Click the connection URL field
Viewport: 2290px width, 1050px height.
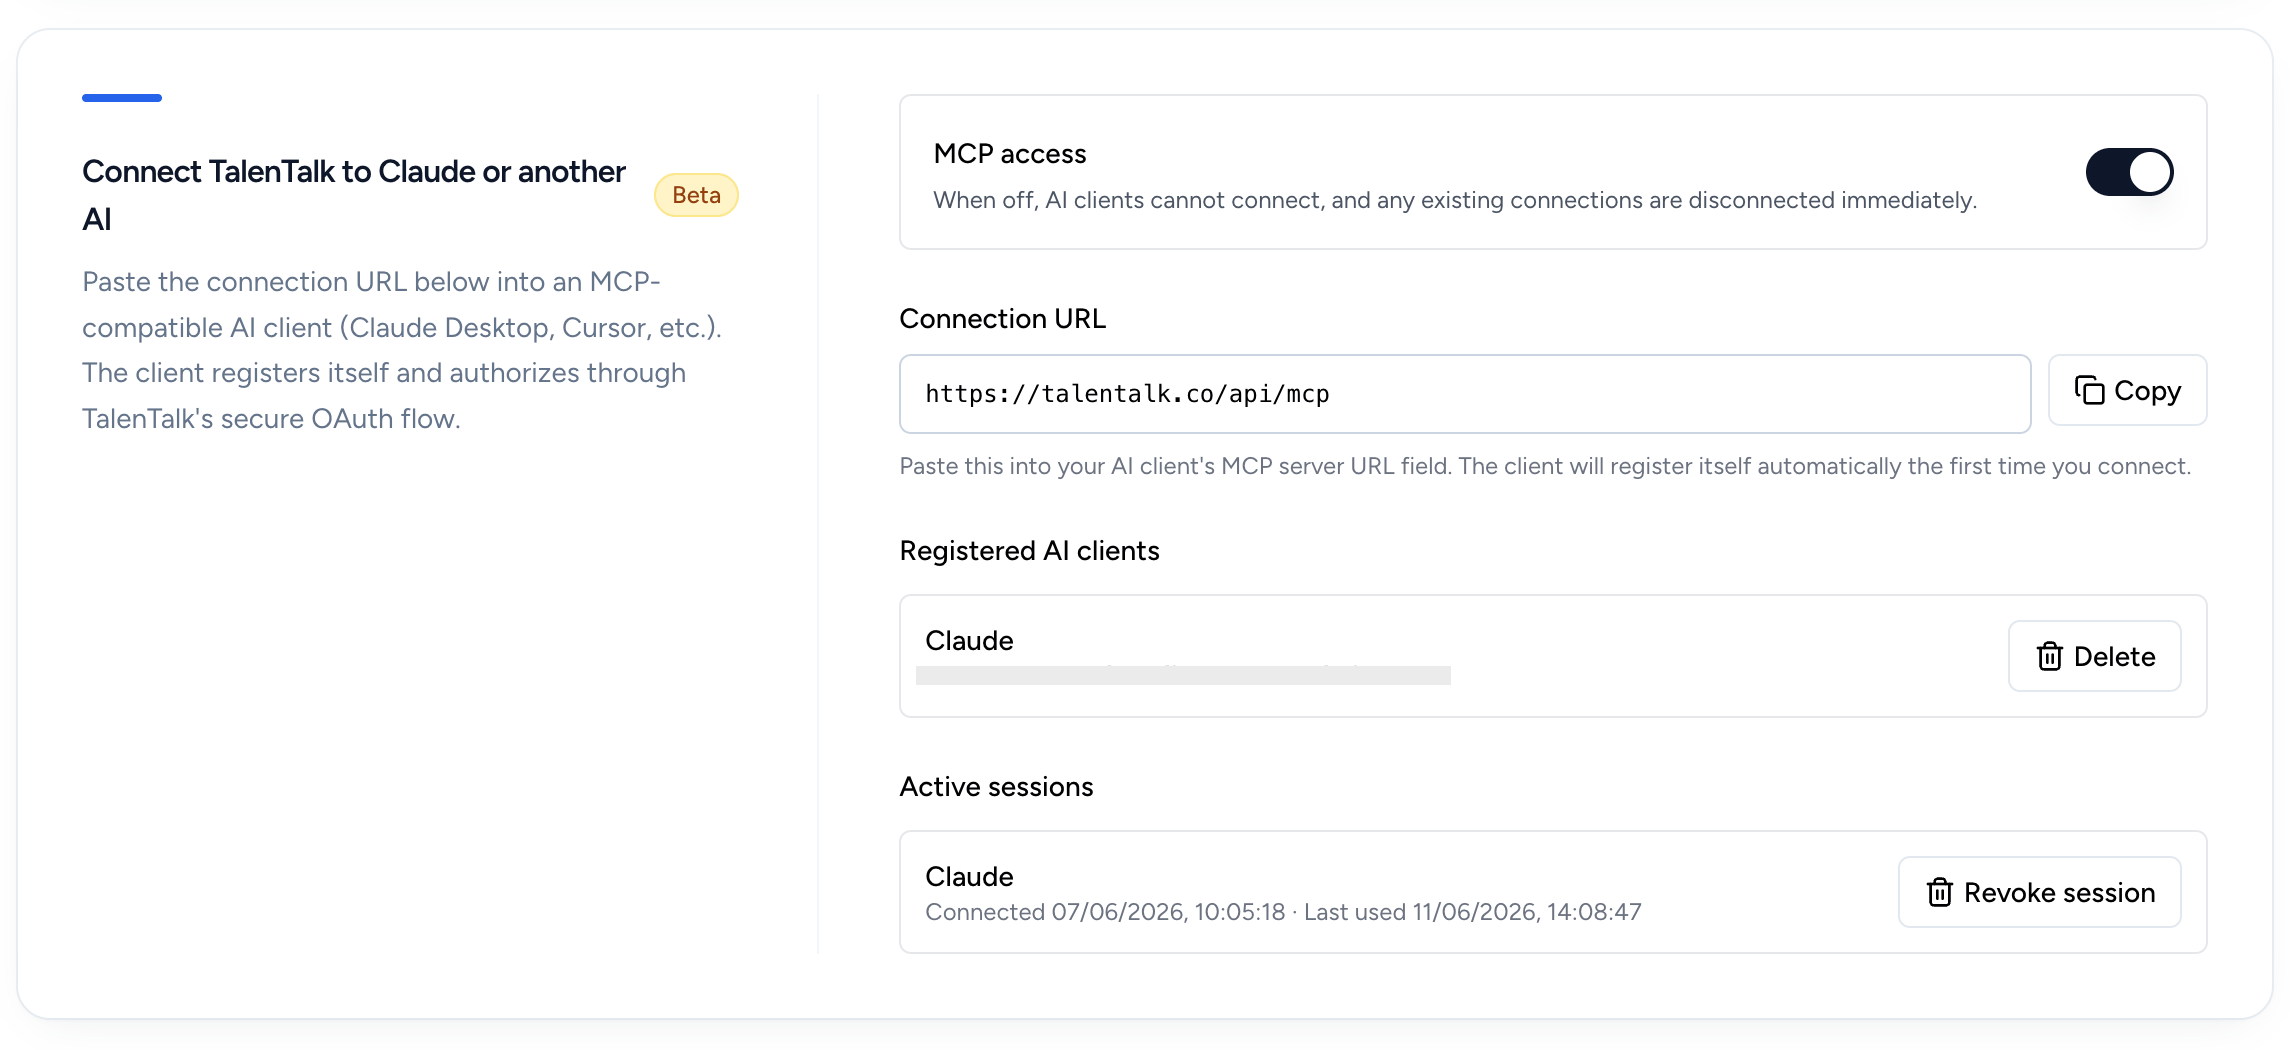pyautogui.click(x=1465, y=394)
